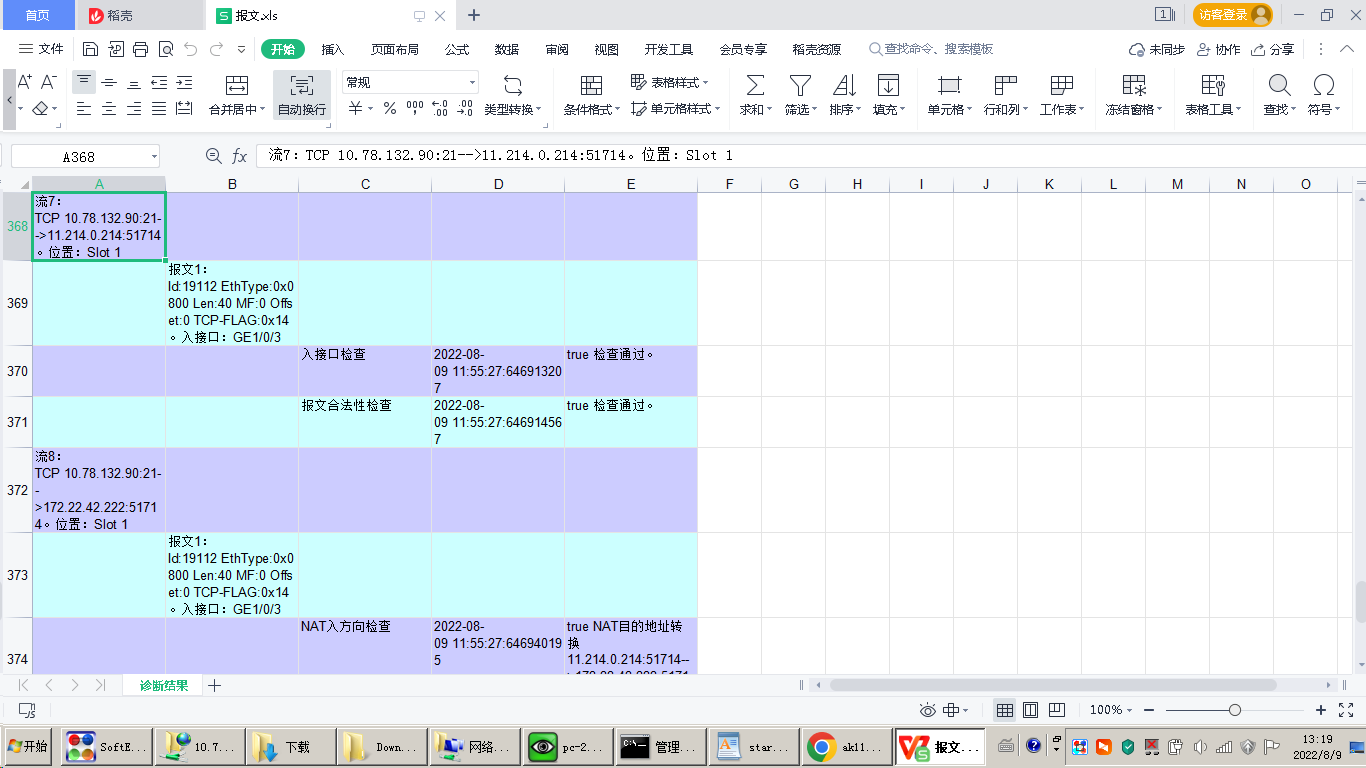
Task: Decrease font size with the A- icon
Action: coord(48,82)
